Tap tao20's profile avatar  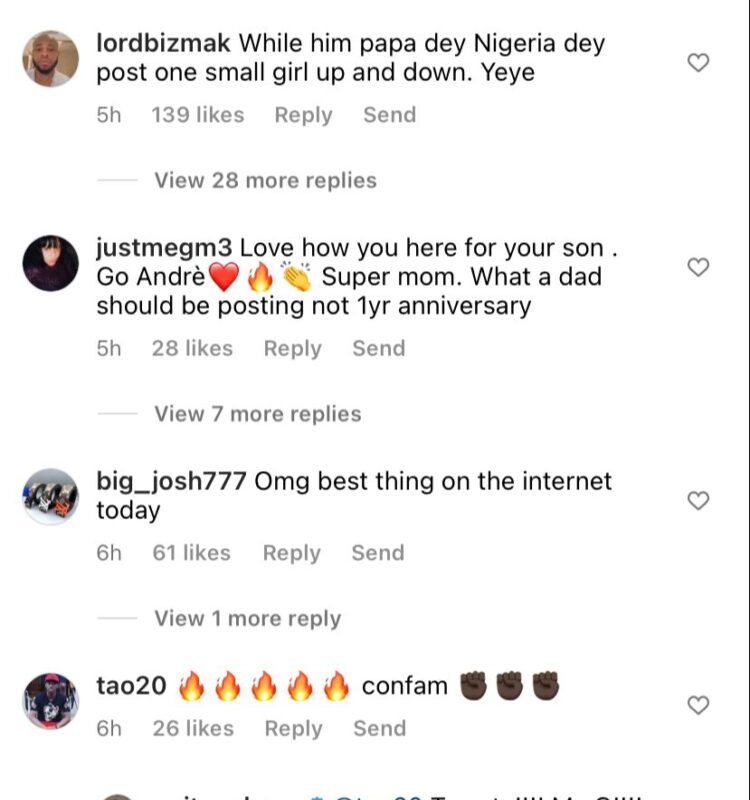50,701
